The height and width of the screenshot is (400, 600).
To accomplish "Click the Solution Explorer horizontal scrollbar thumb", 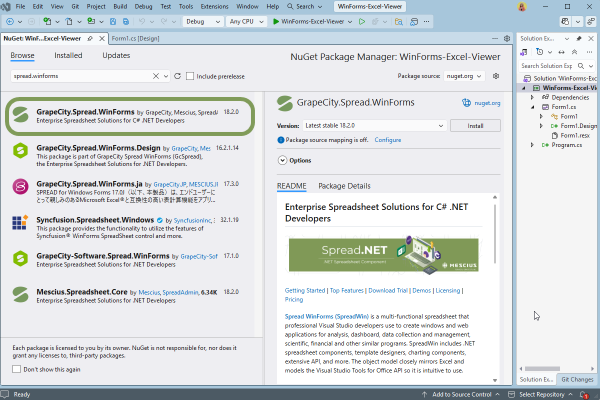I will [x=542, y=369].
